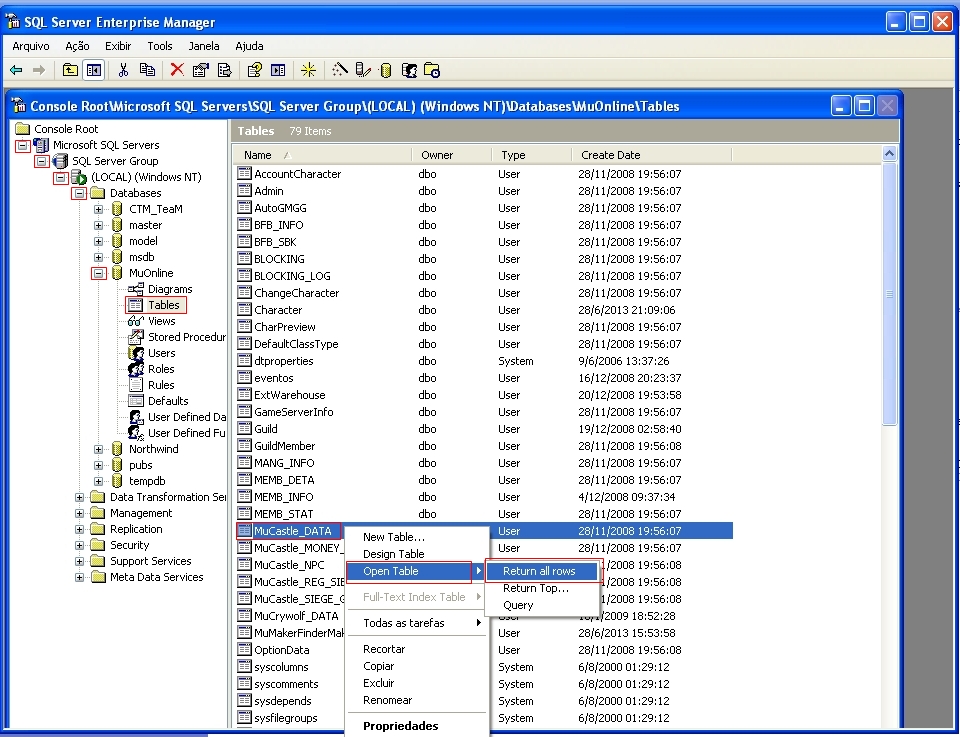This screenshot has height=737, width=960.
Task: Click the Copy toolbar icon
Action: [148, 70]
